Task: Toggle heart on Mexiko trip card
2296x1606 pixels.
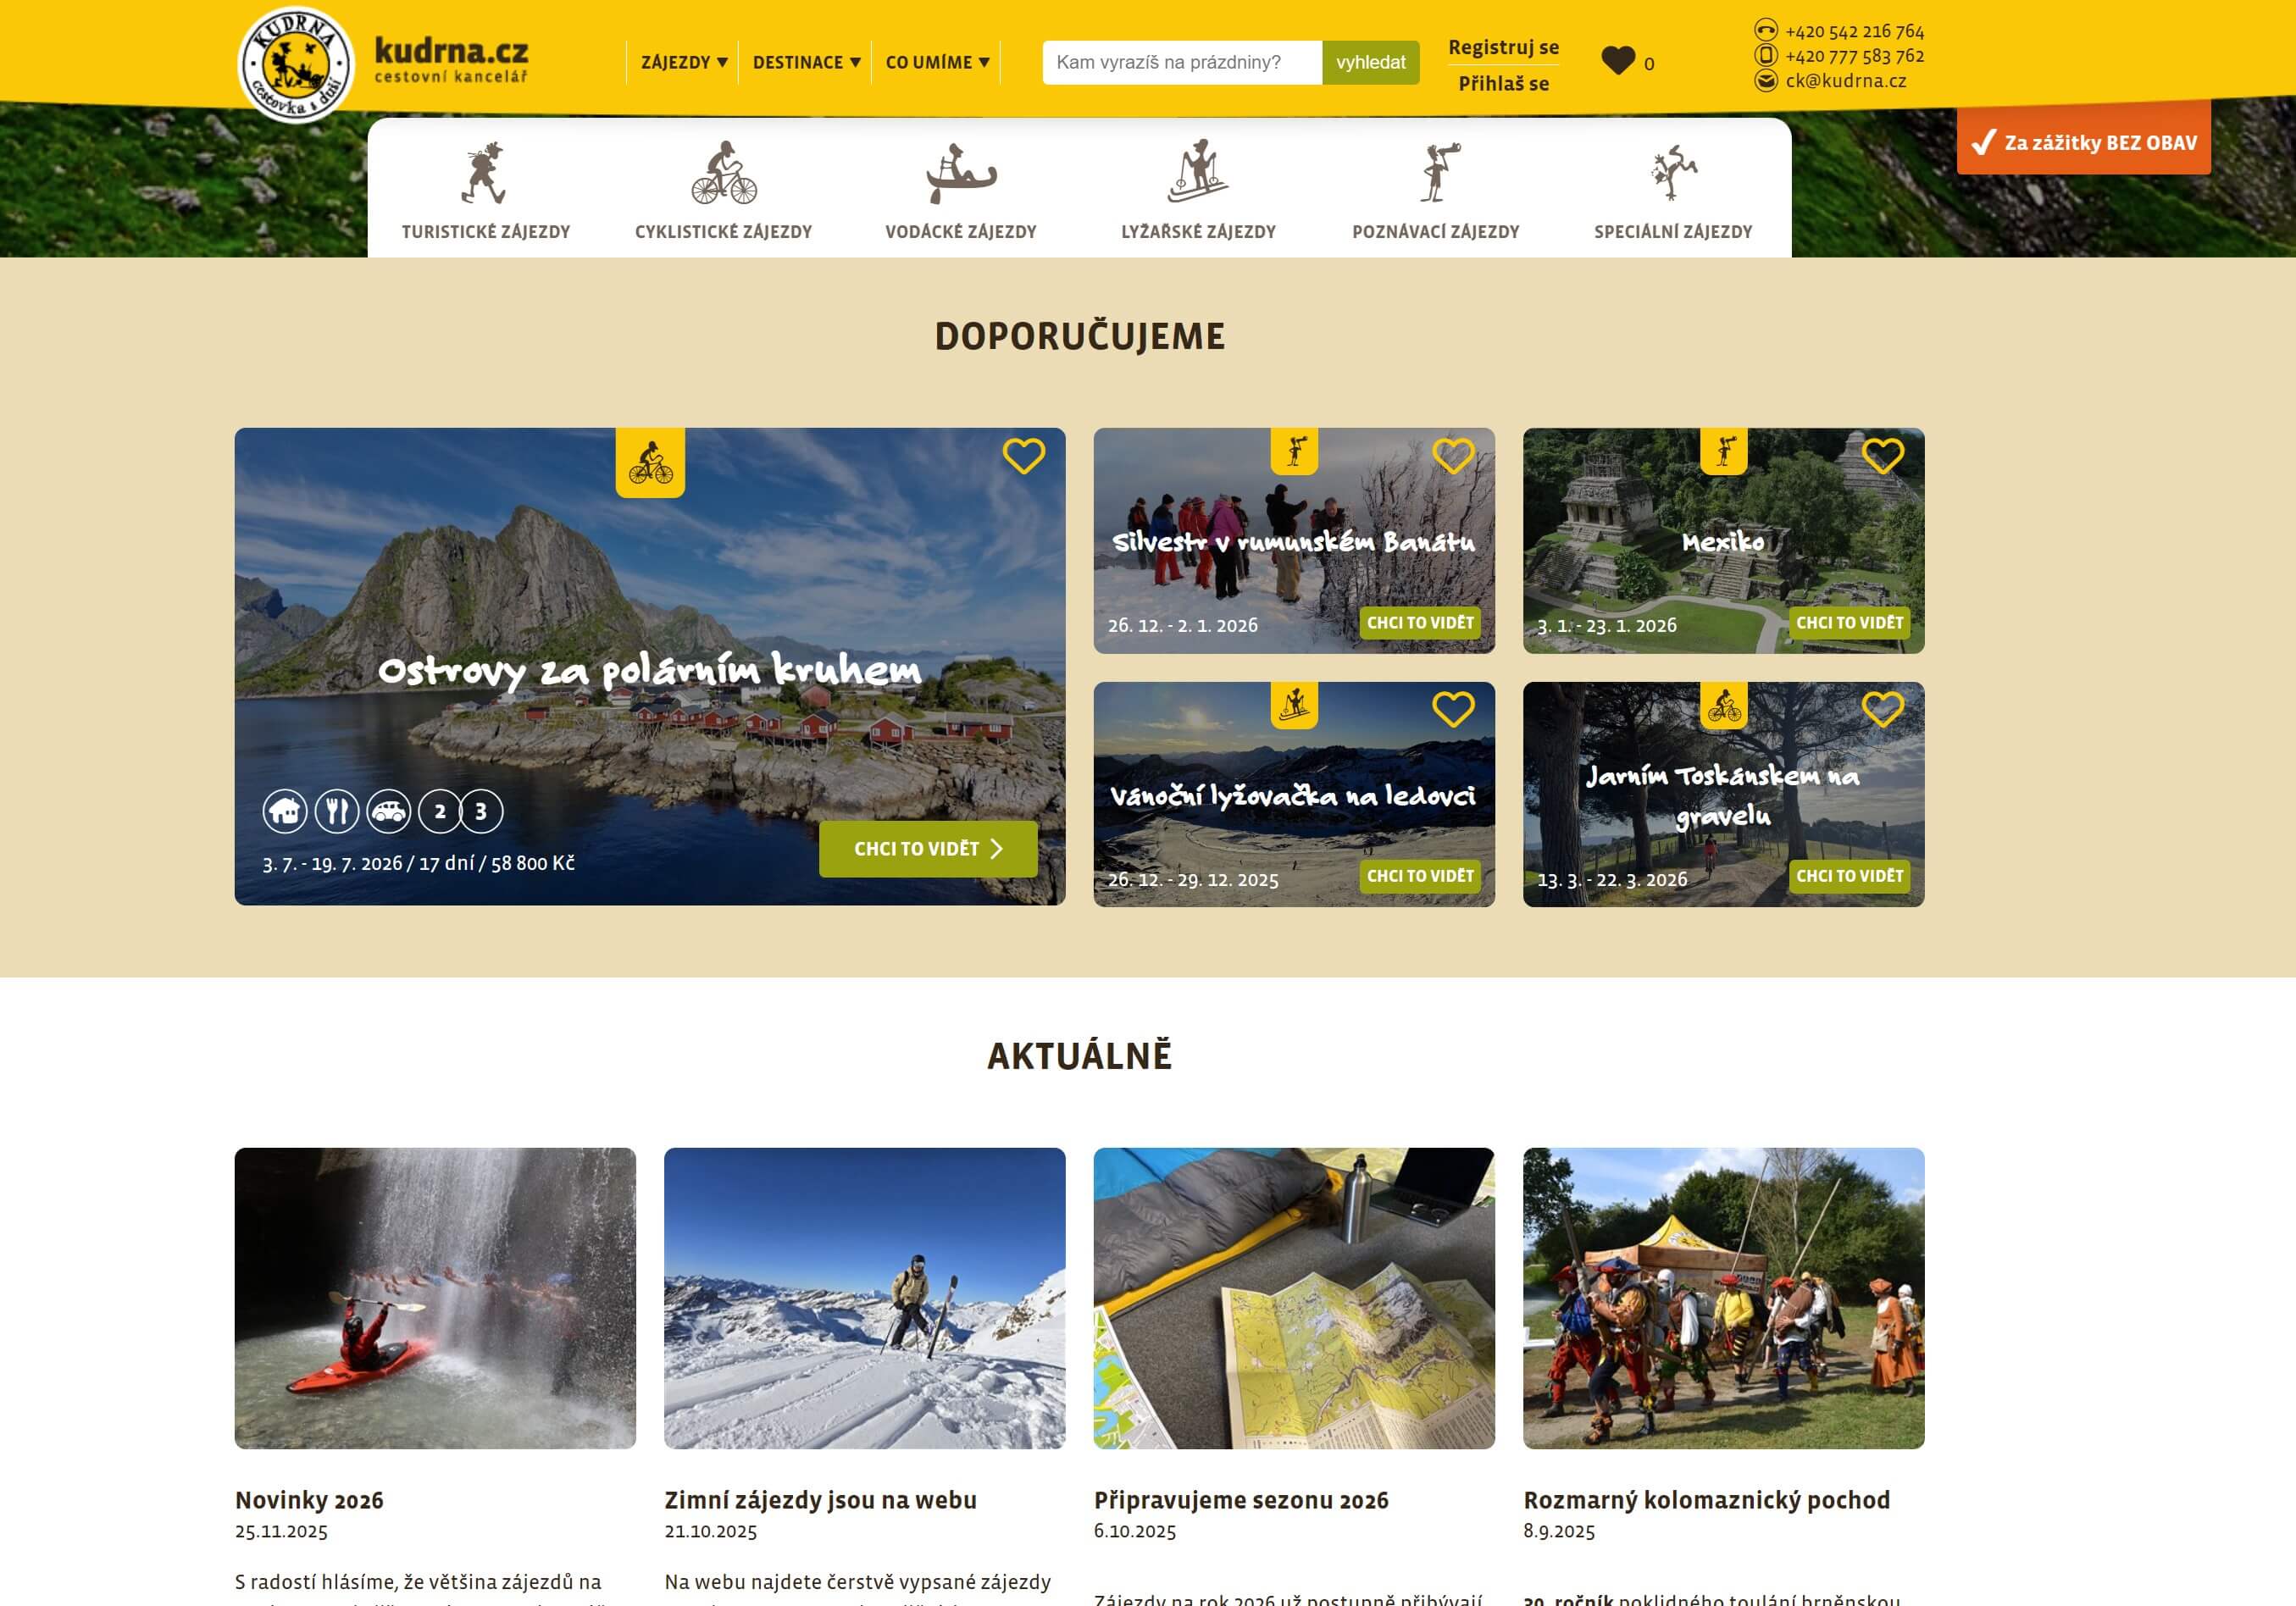Action: pos(1882,456)
